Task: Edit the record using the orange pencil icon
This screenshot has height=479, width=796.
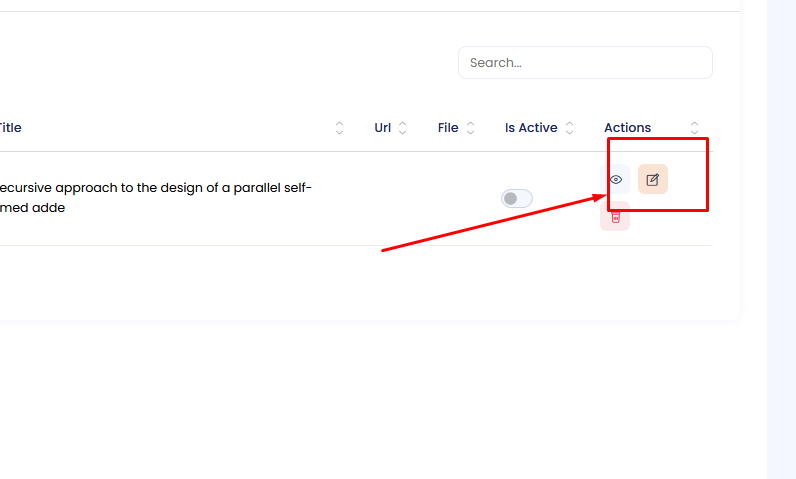Action: [x=653, y=180]
